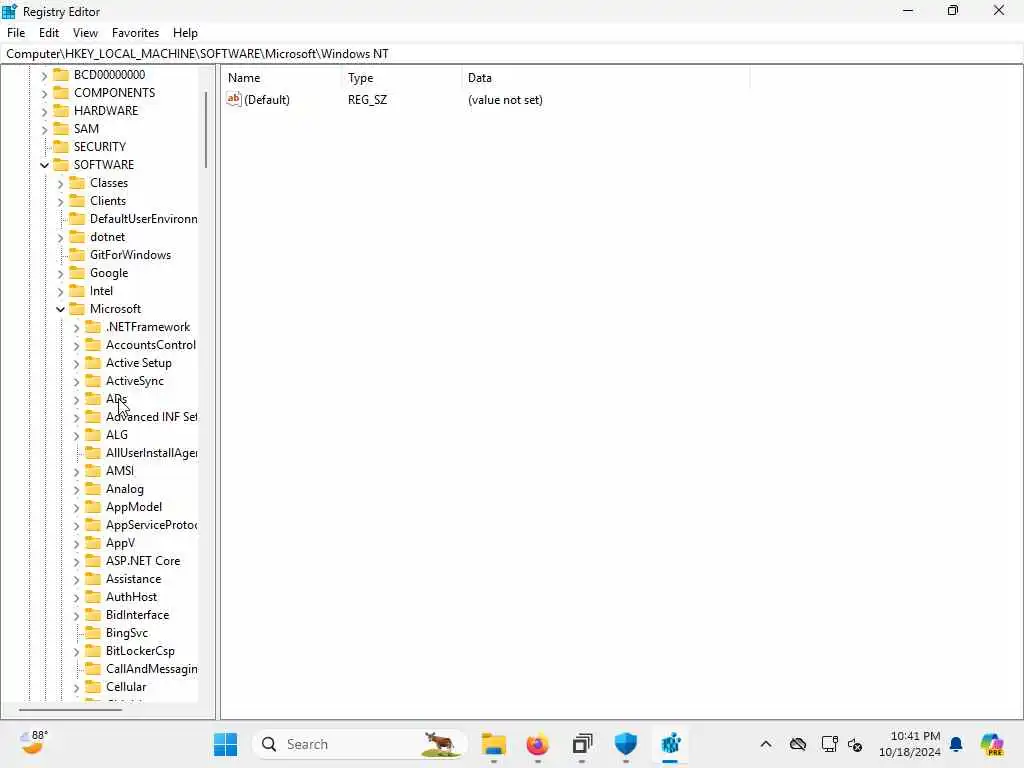Viewport: 1024px width, 768px height.
Task: Open the View menu
Action: (x=85, y=33)
